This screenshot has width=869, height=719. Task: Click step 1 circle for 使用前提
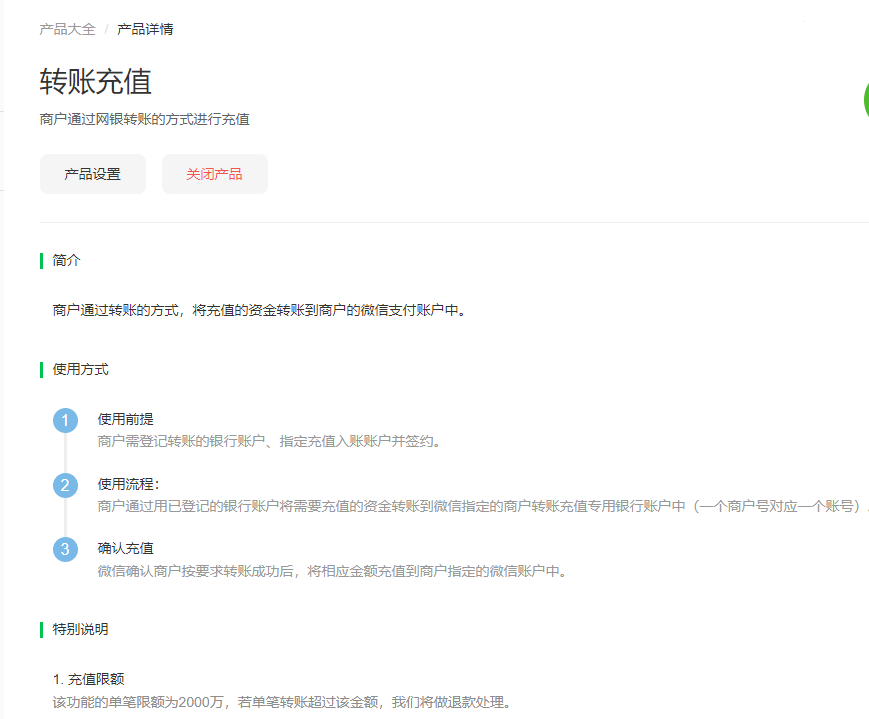tap(65, 420)
